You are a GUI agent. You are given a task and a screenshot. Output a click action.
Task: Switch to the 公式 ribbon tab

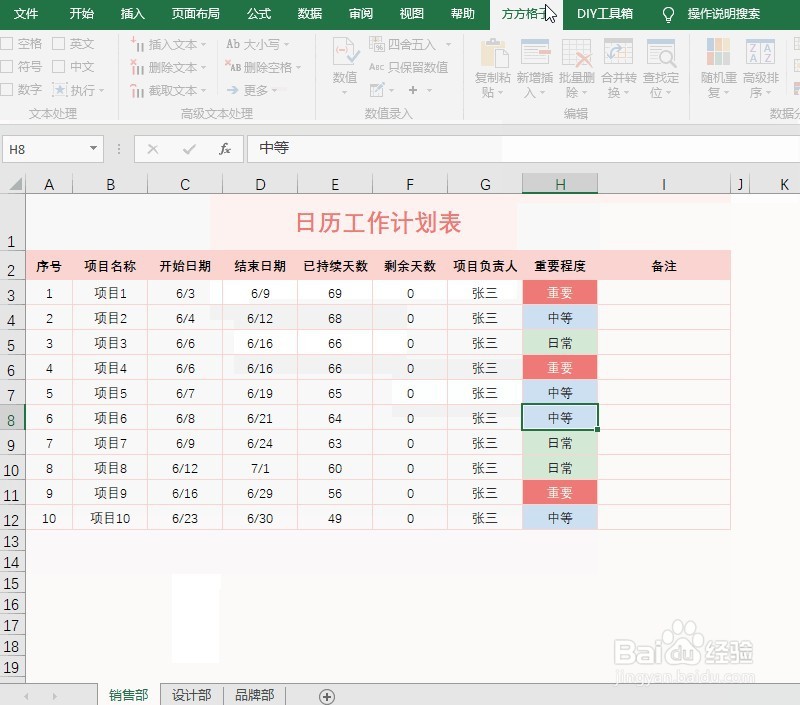259,14
